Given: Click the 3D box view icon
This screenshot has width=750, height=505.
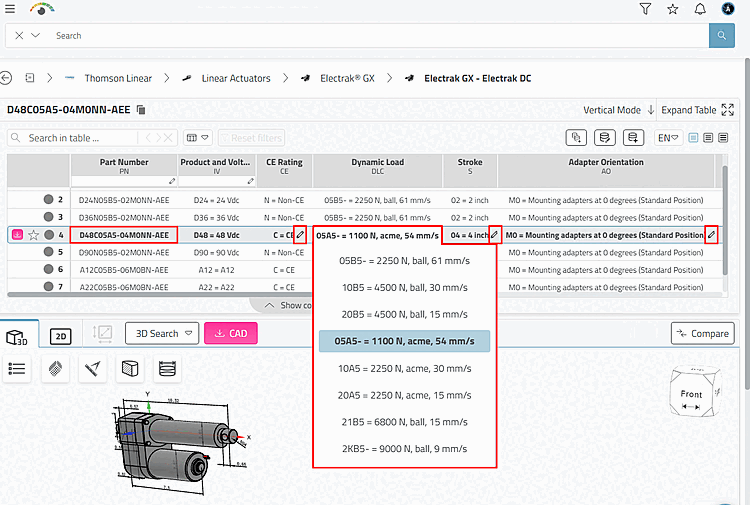Looking at the screenshot, I should [x=130, y=369].
